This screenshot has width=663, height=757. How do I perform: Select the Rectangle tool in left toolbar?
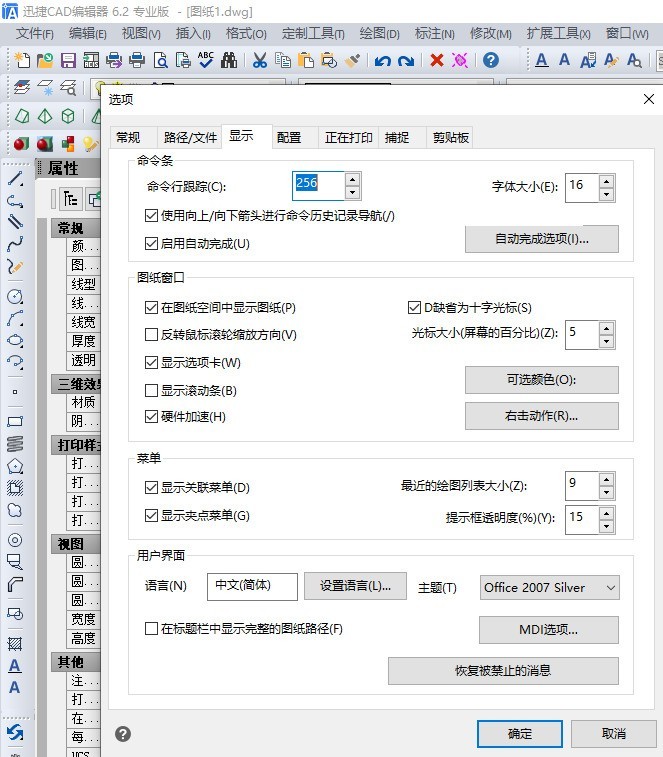(x=15, y=421)
